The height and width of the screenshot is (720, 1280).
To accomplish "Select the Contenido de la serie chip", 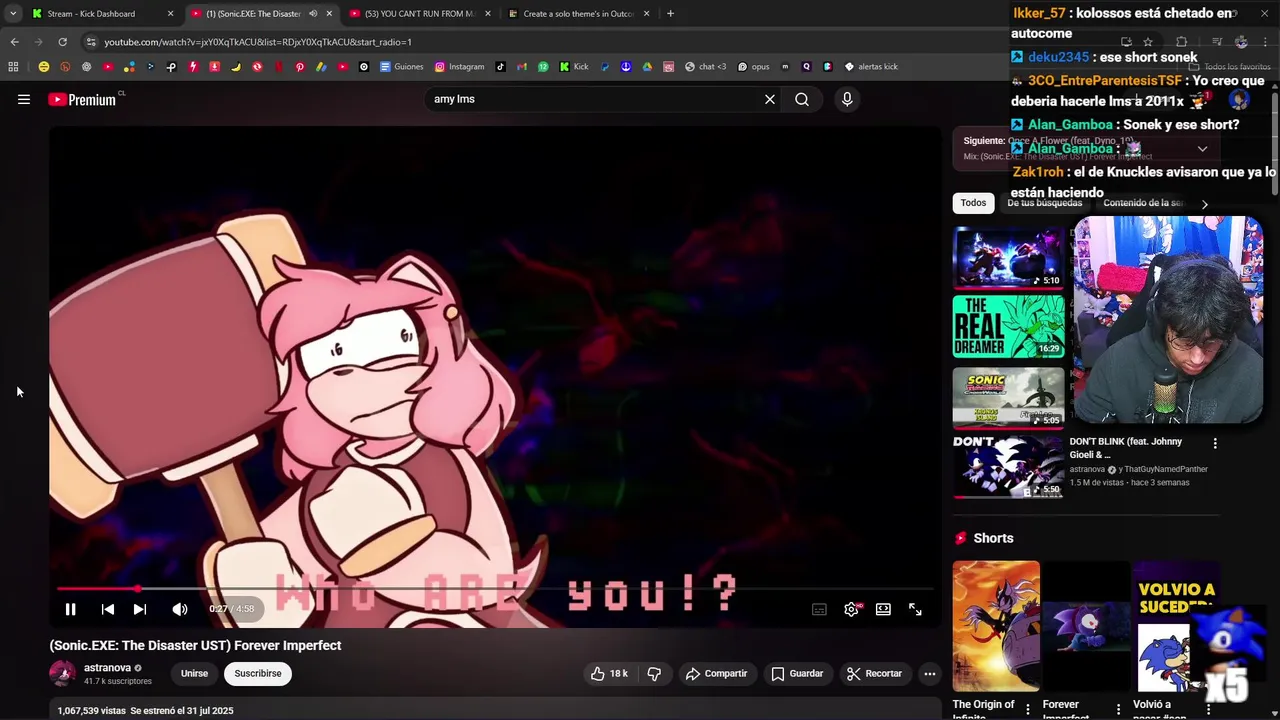I will tap(1143, 203).
